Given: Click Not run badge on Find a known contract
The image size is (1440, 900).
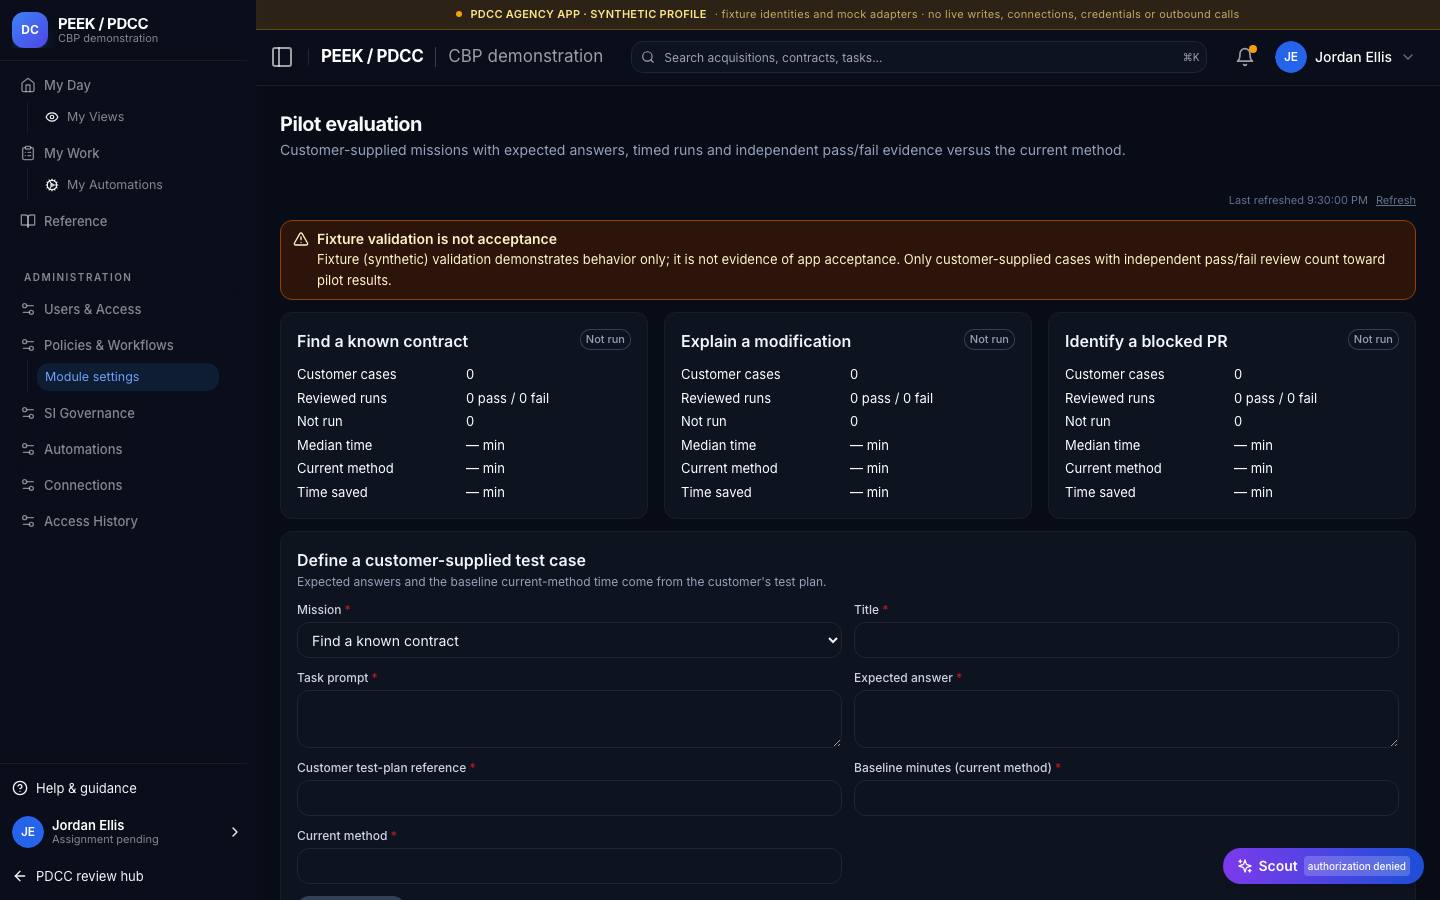Looking at the screenshot, I should tap(605, 340).
